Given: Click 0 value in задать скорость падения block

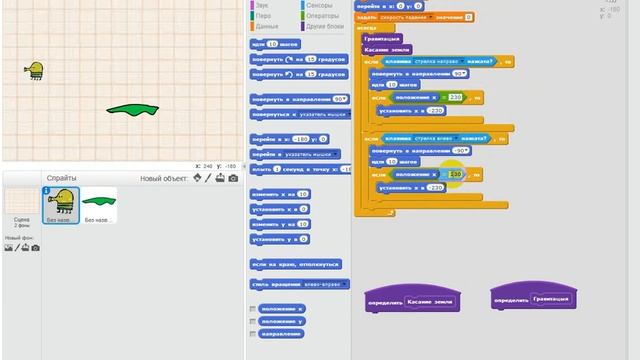Looking at the screenshot, I should (x=468, y=17).
